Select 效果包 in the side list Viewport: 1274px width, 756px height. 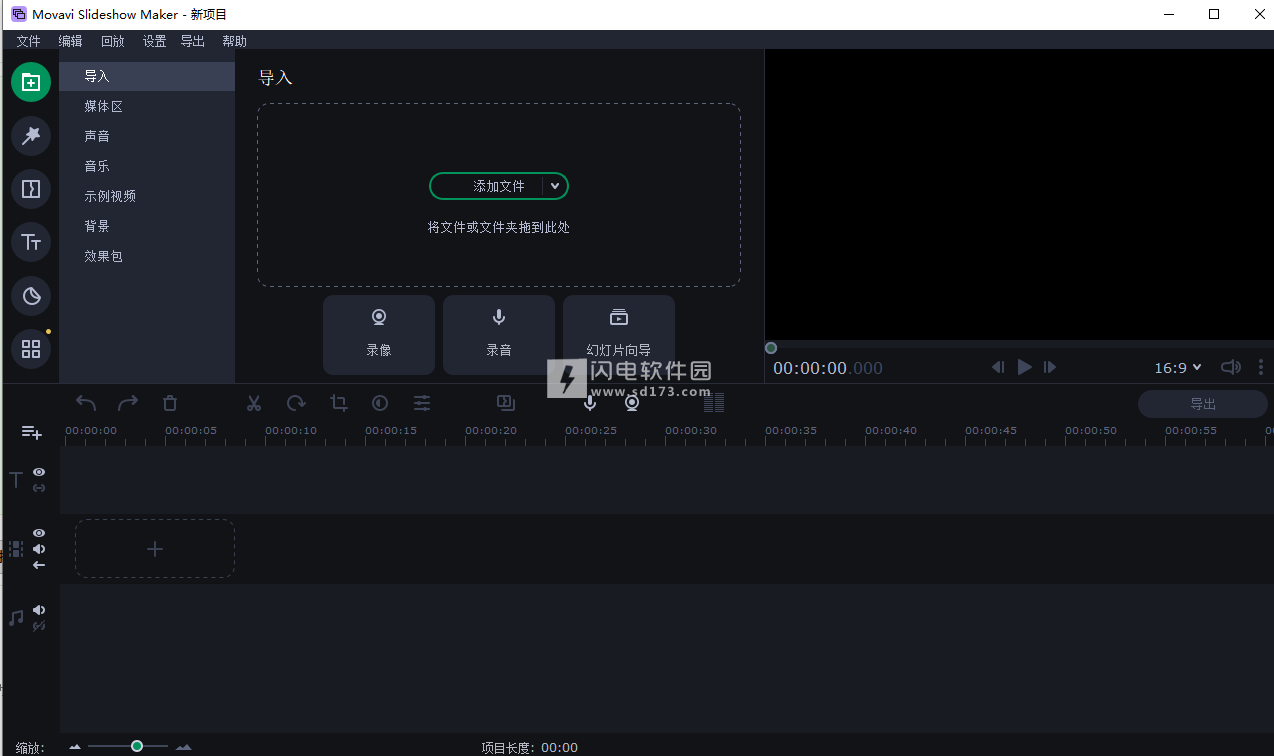click(147, 256)
